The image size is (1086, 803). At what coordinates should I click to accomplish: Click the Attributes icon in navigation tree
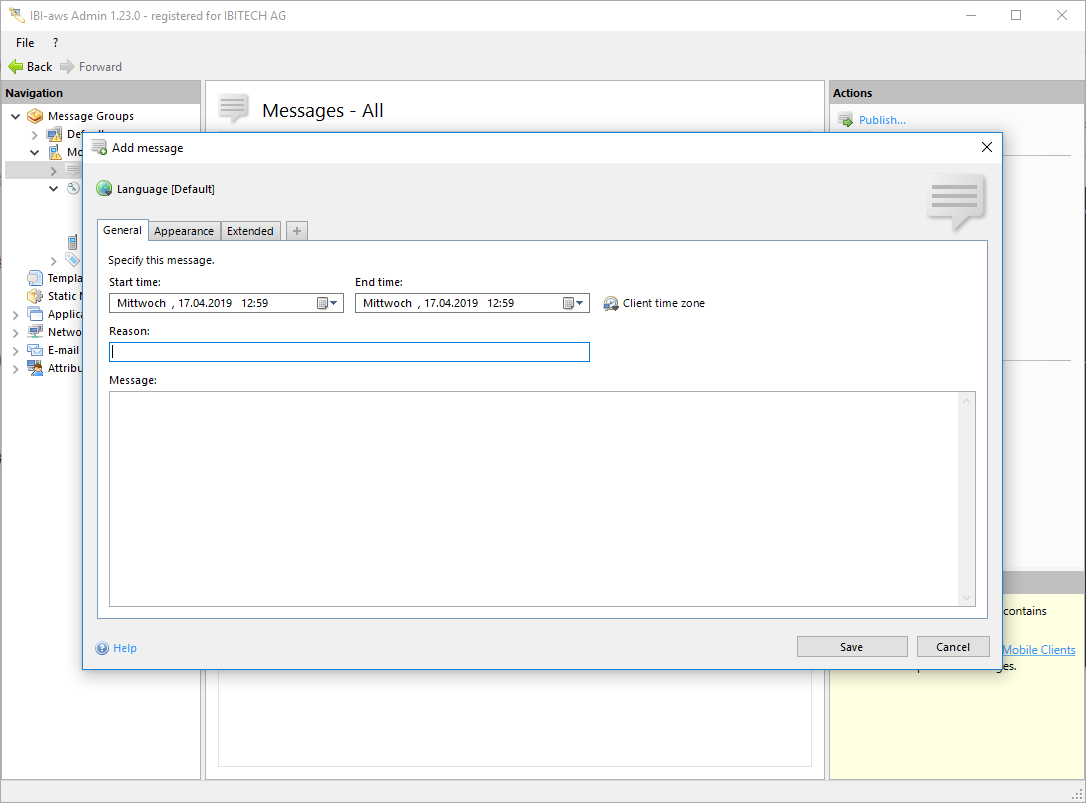point(35,368)
